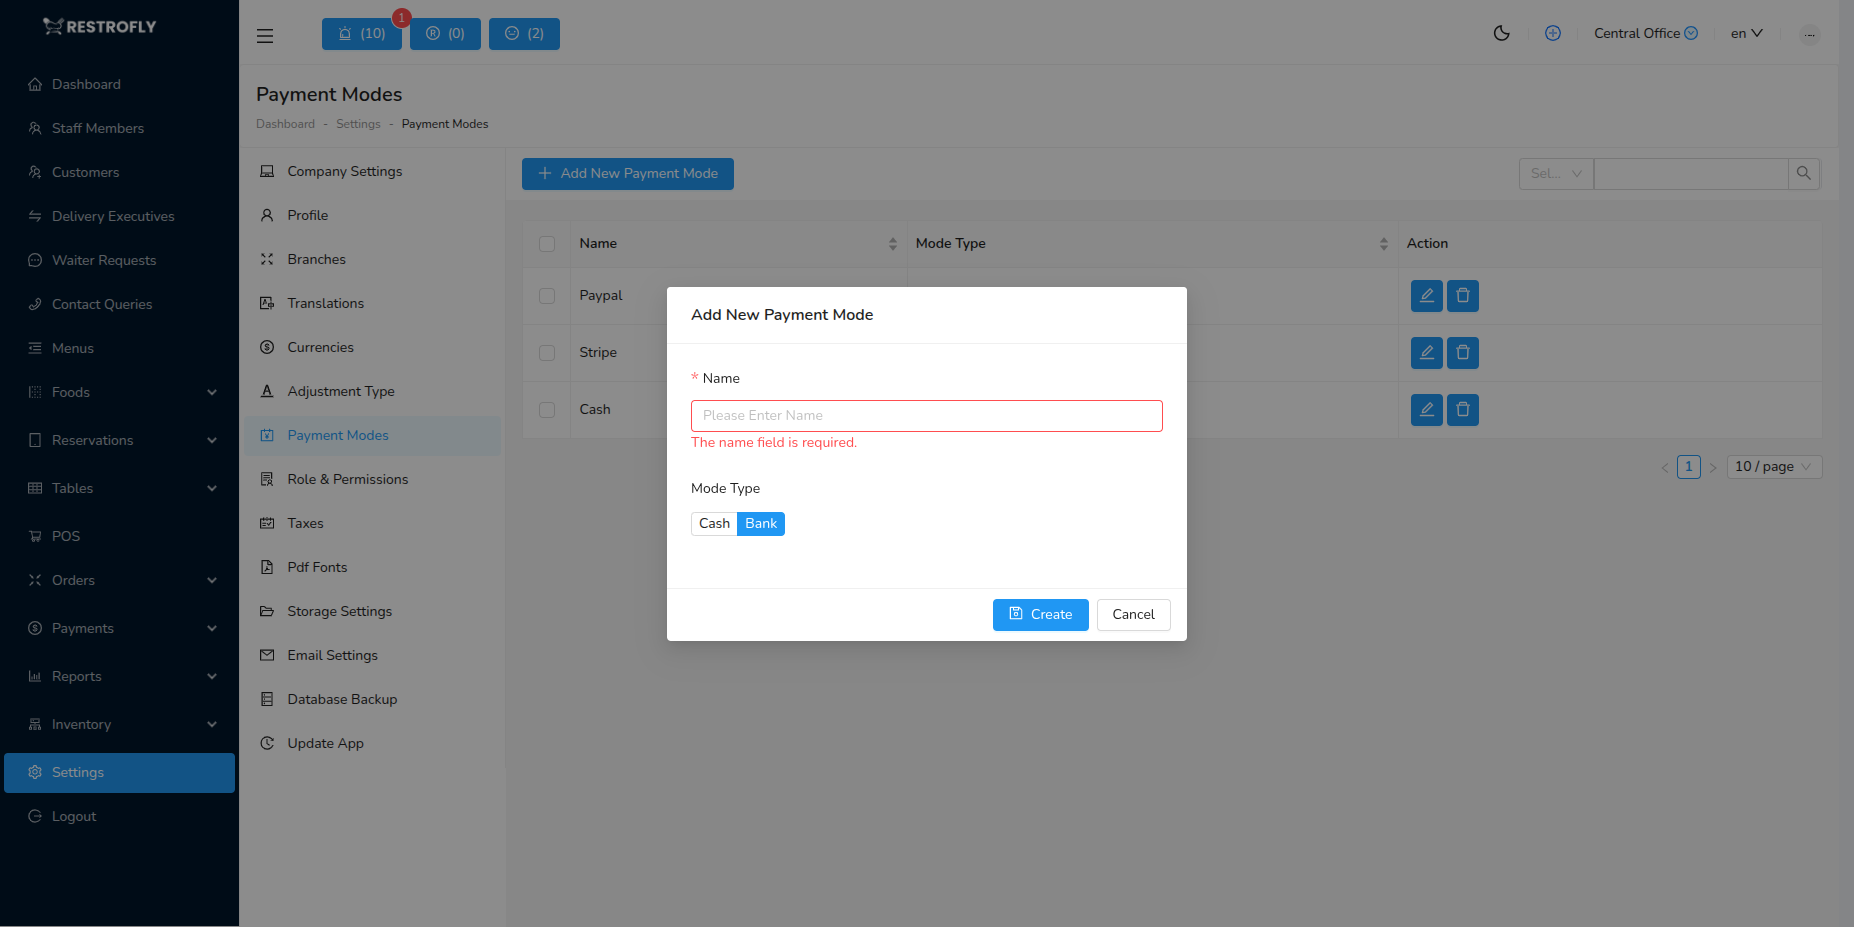Click the Delete trash icon for Stripe
The image size is (1854, 927).
point(1462,352)
